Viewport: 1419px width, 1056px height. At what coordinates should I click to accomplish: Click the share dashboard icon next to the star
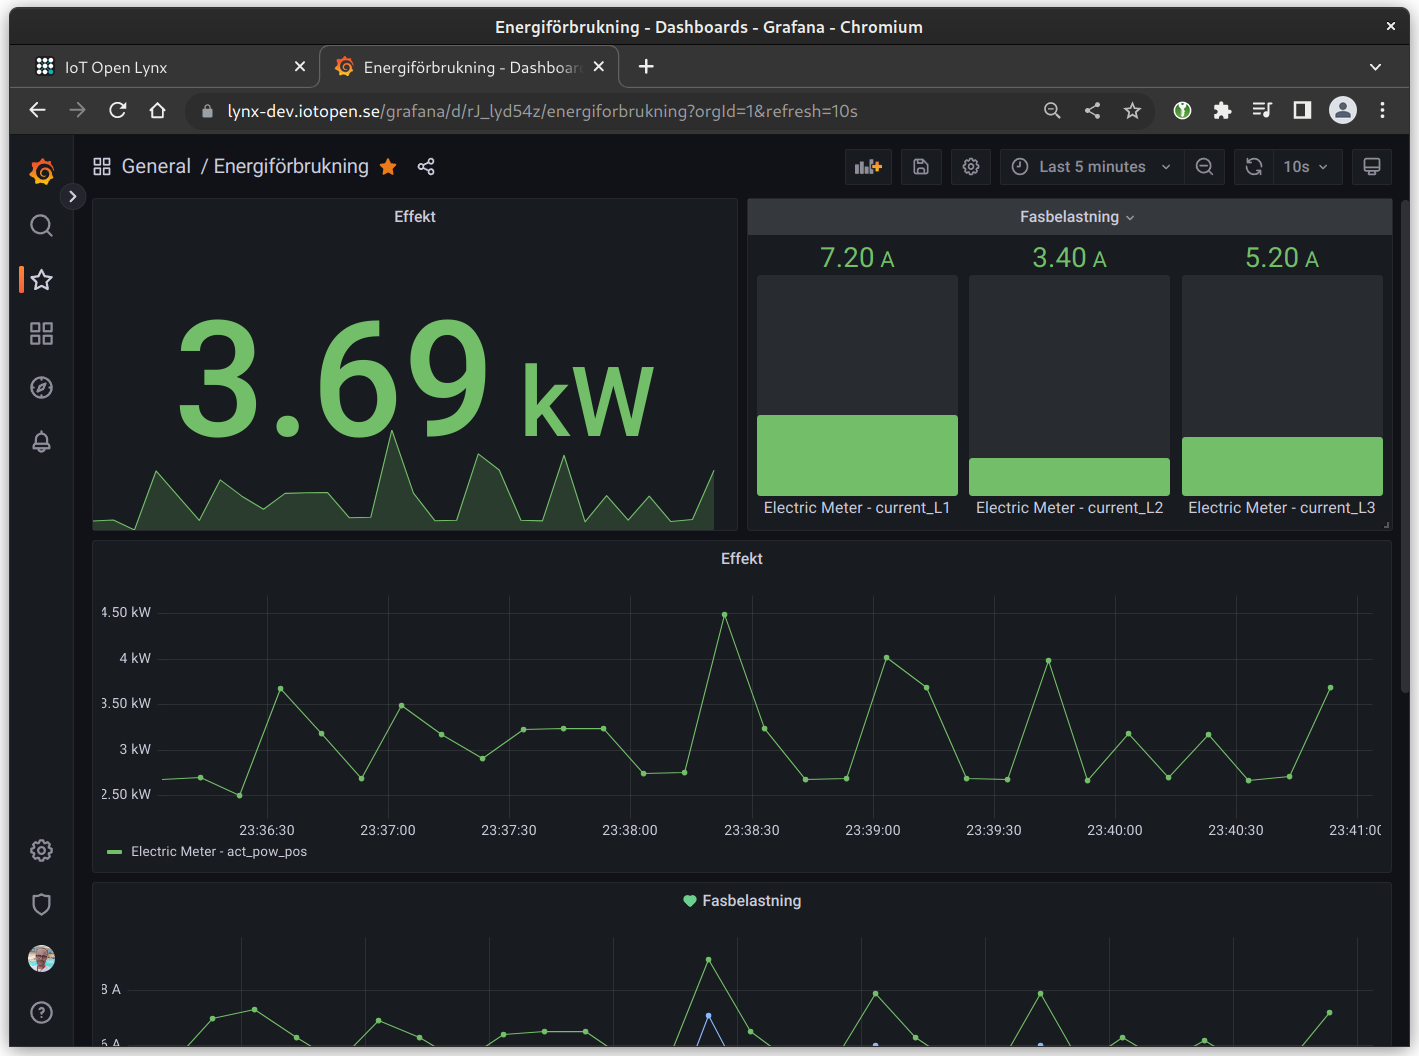426,166
